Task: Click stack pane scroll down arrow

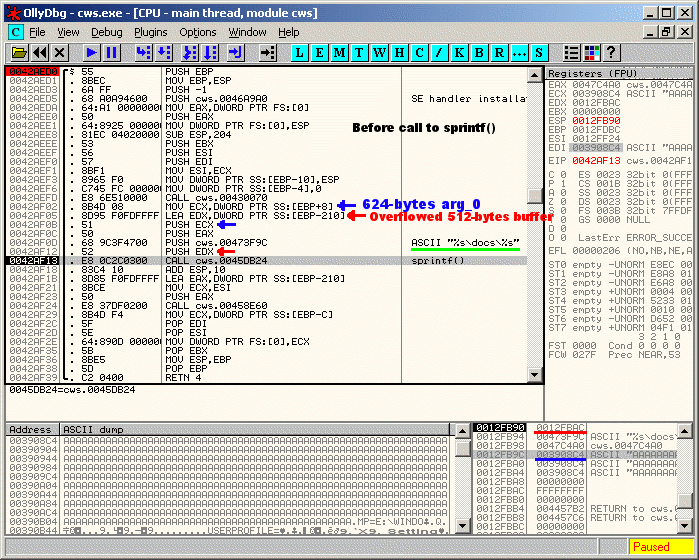Action: pos(684,526)
